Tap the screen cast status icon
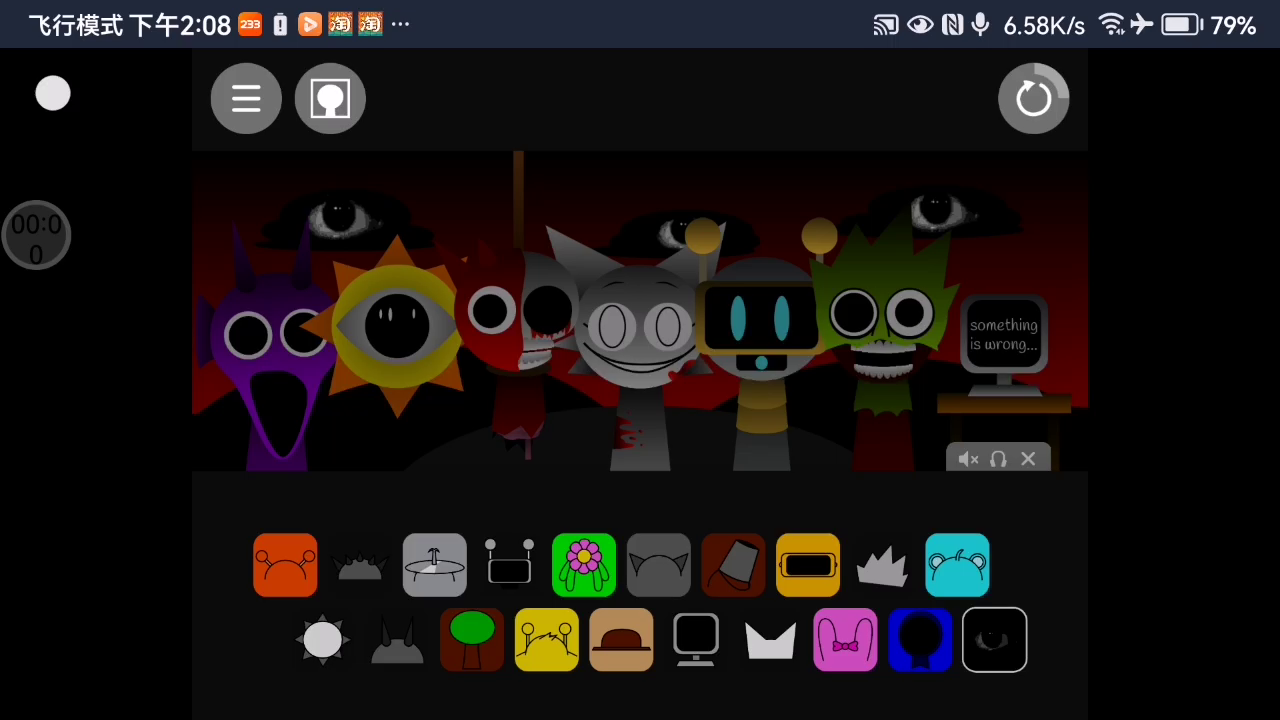 (886, 25)
